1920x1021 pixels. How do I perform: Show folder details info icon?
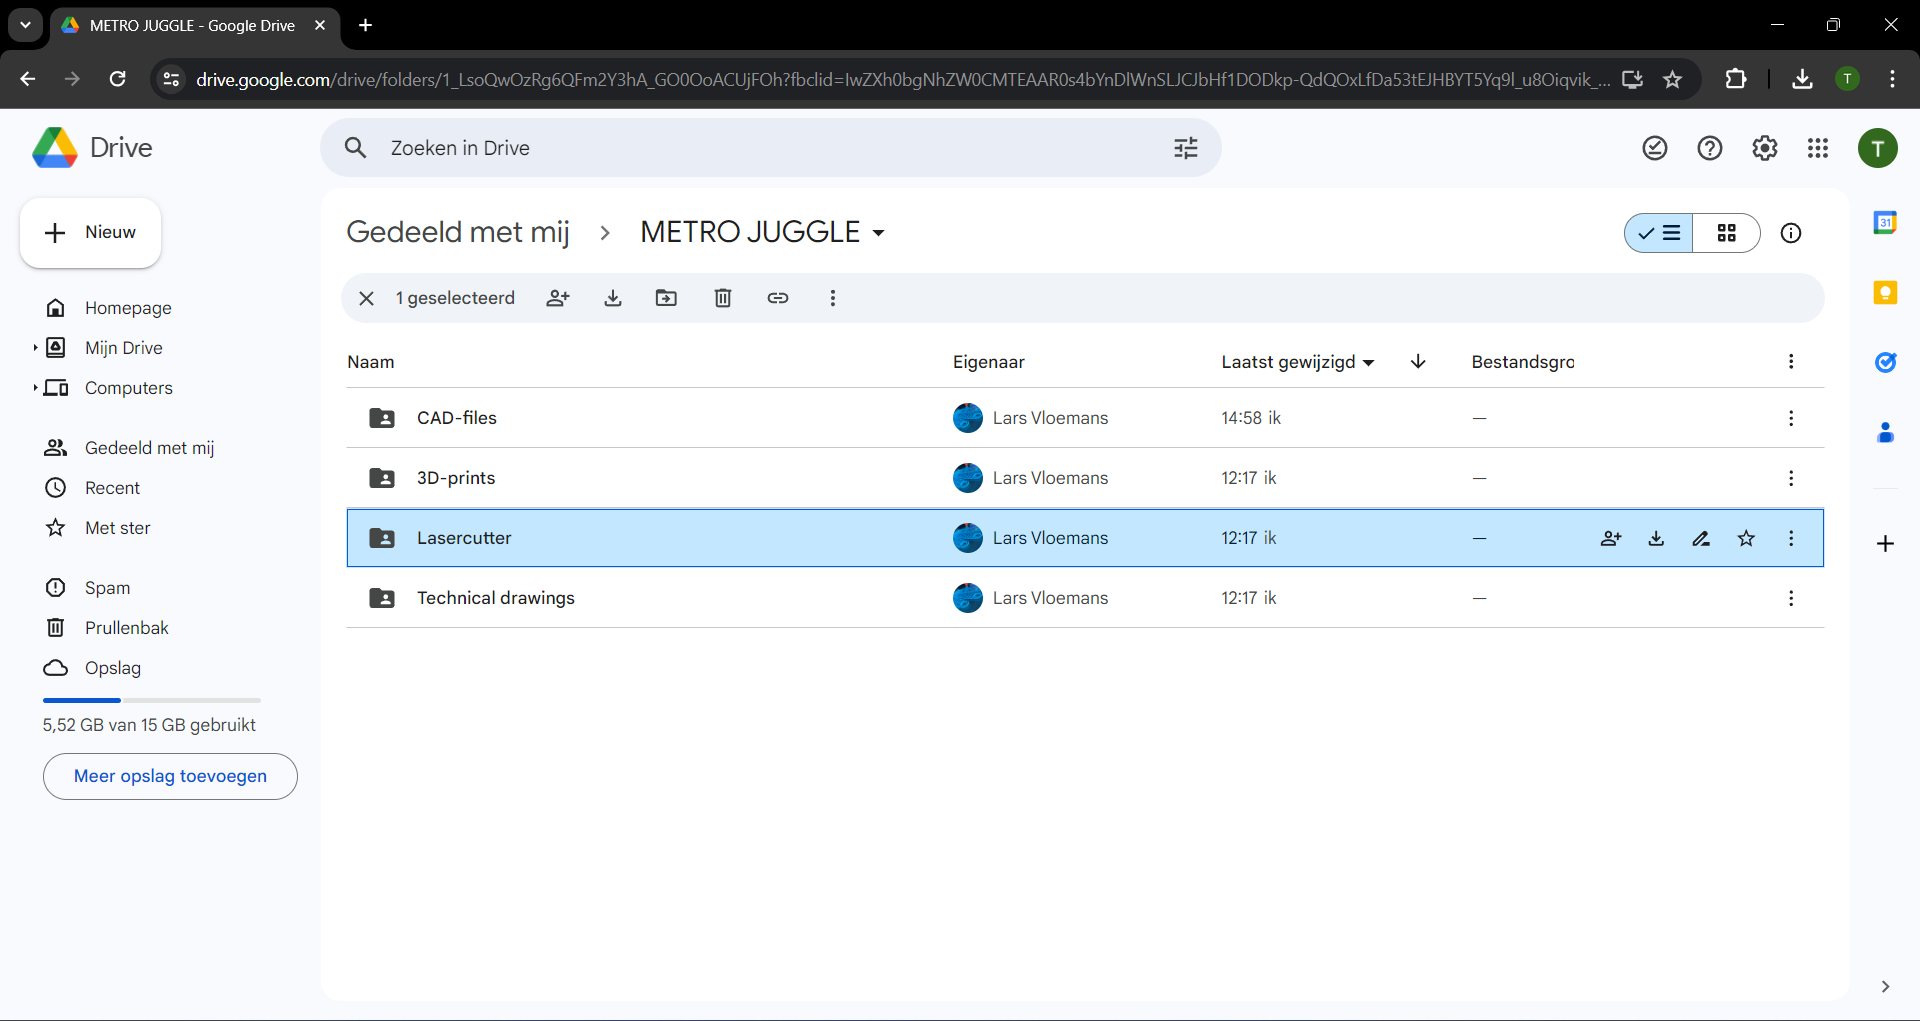[x=1791, y=233]
